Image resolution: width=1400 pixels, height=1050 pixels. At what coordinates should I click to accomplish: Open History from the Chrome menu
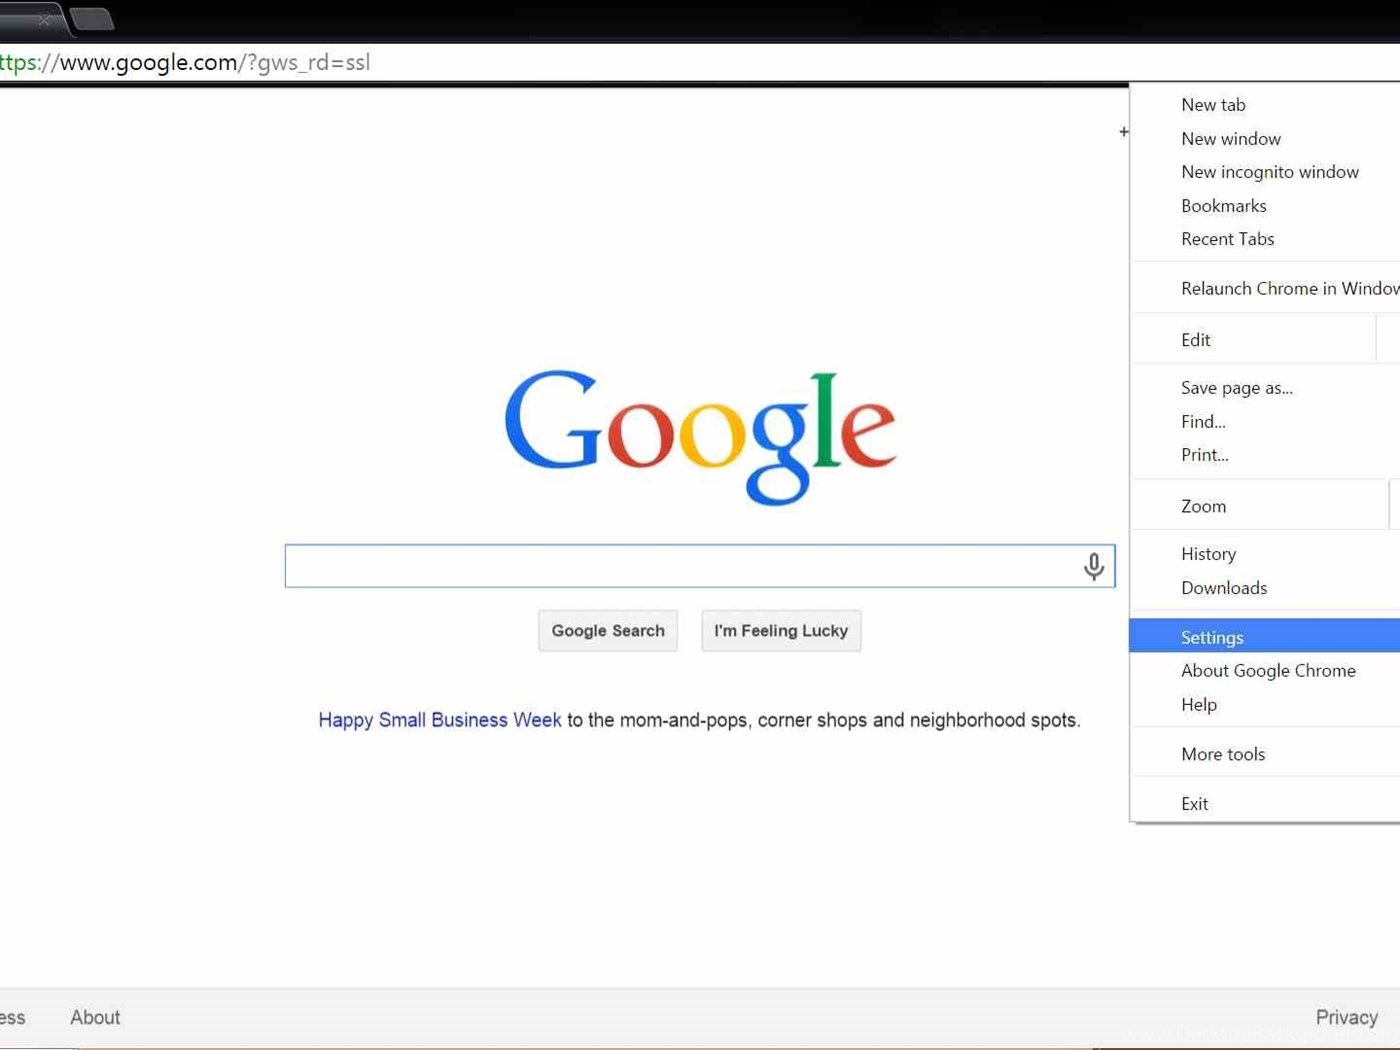1265,554
